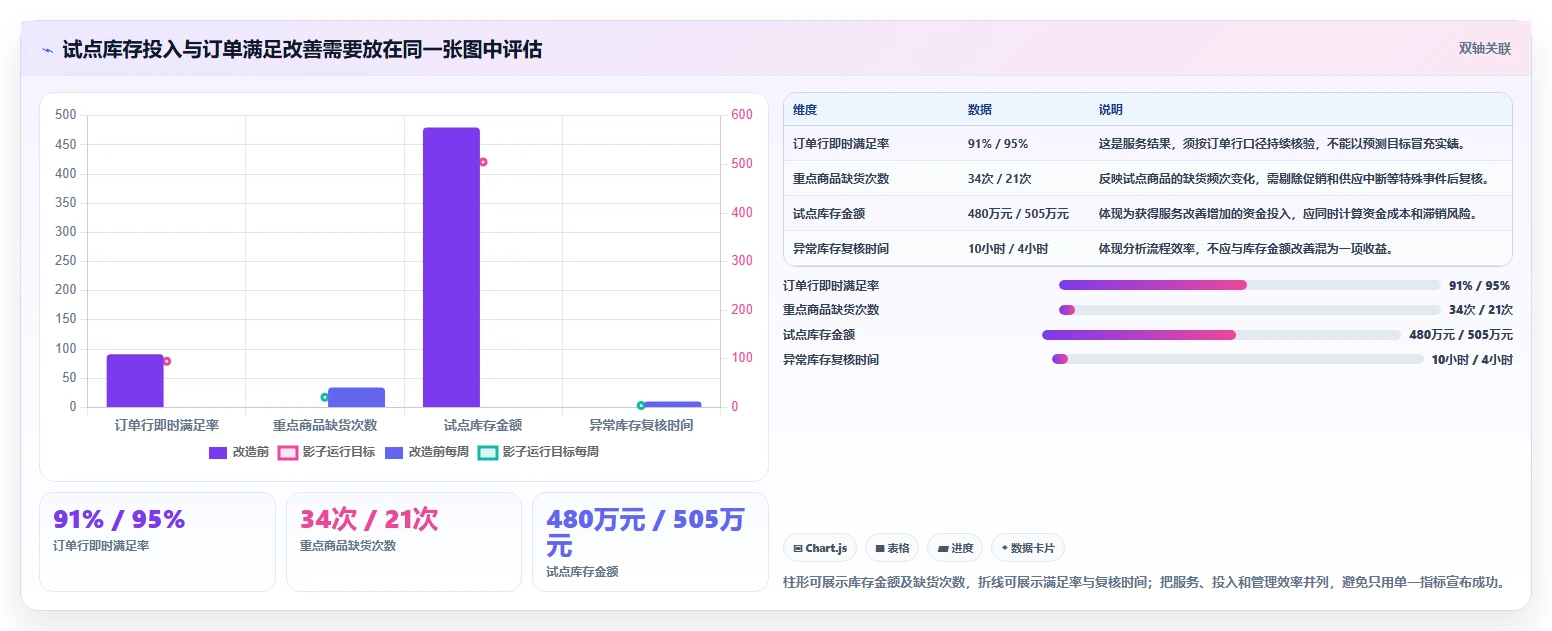The image size is (1552, 631).
Task: Click the description starting 体现分析流程效率
Action: point(1246,249)
